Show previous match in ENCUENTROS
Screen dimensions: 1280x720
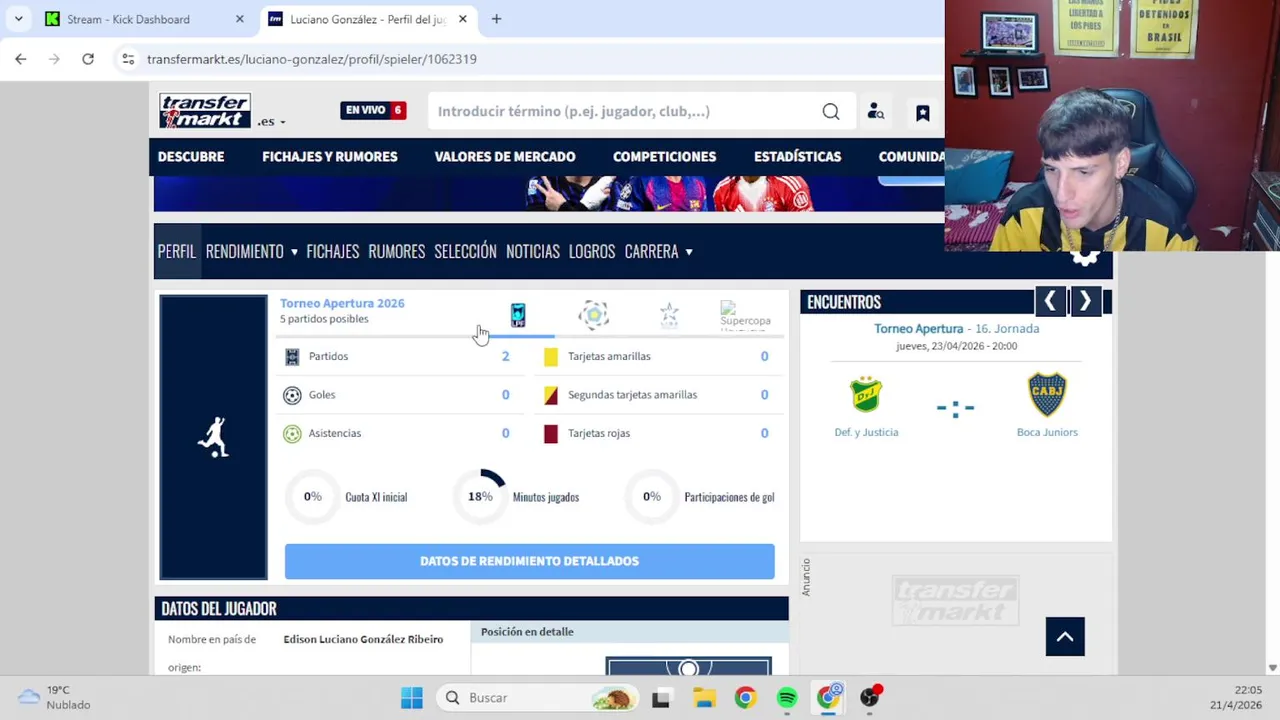[x=1050, y=301]
